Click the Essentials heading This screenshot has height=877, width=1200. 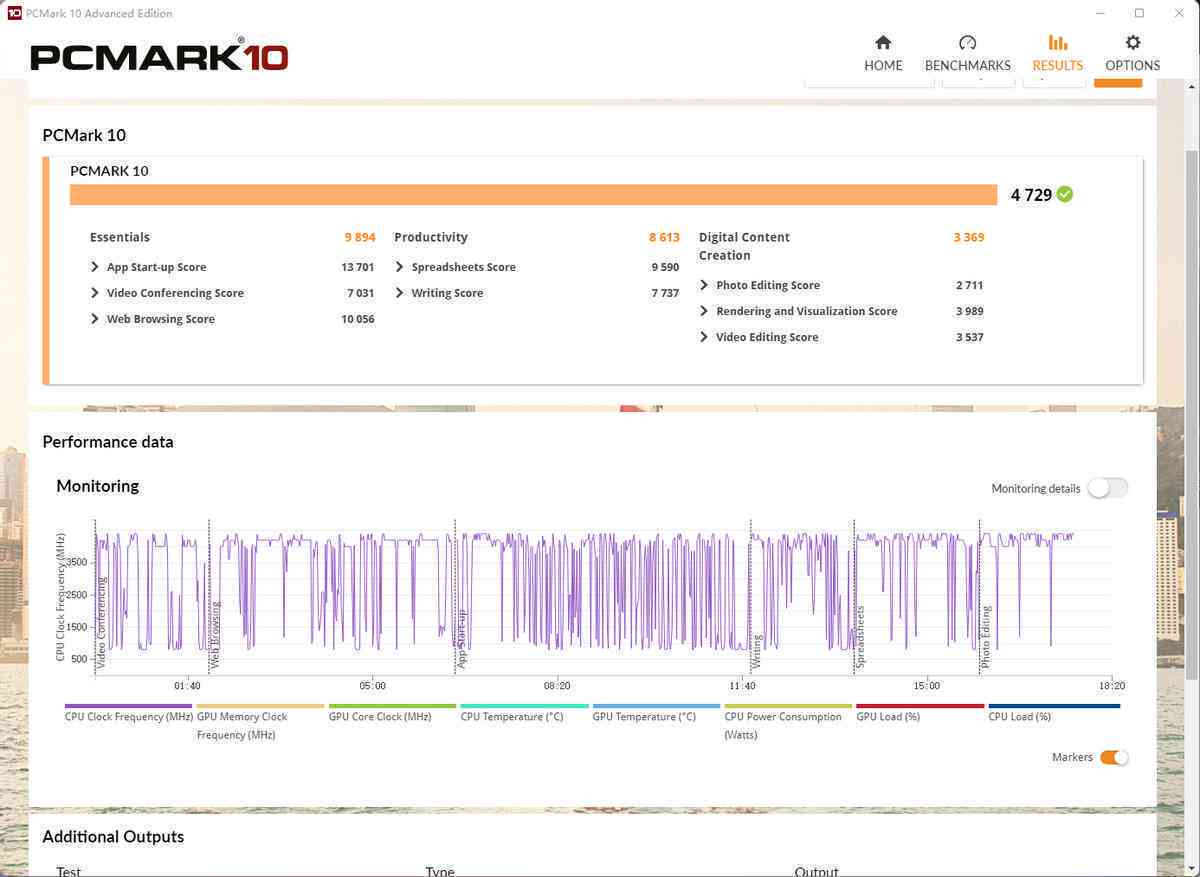click(x=120, y=237)
